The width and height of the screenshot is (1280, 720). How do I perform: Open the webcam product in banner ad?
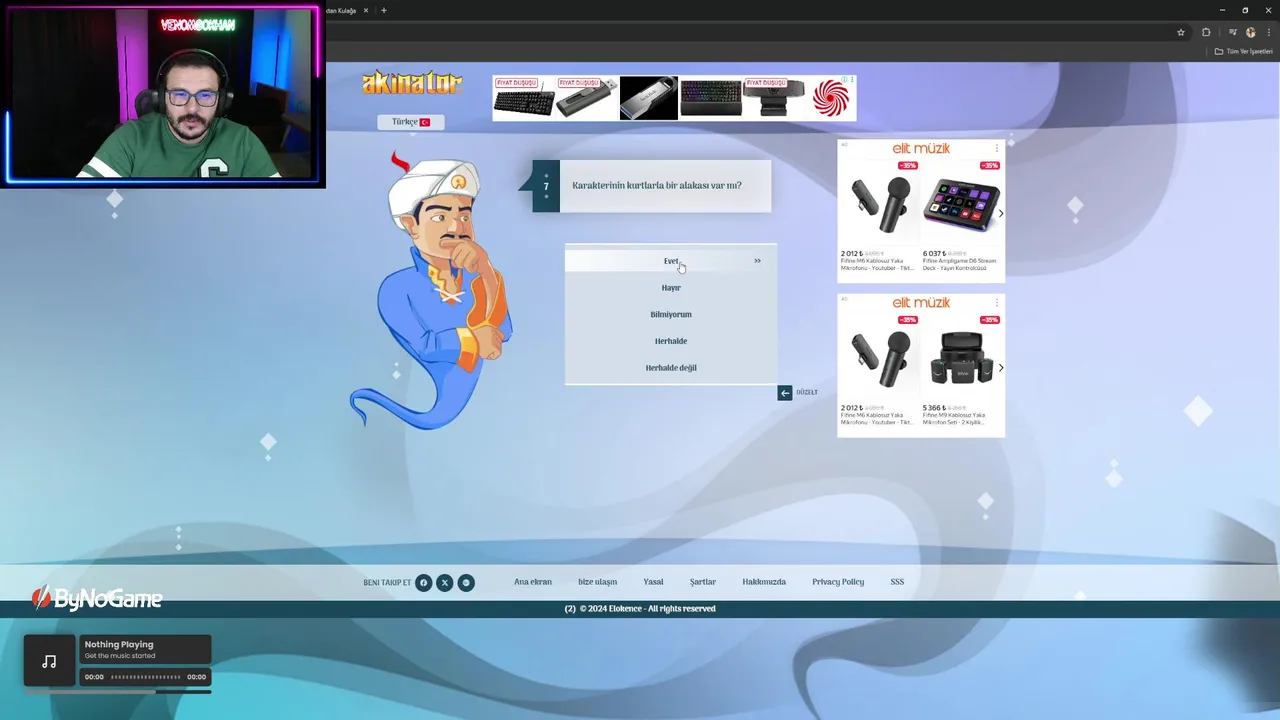click(774, 98)
